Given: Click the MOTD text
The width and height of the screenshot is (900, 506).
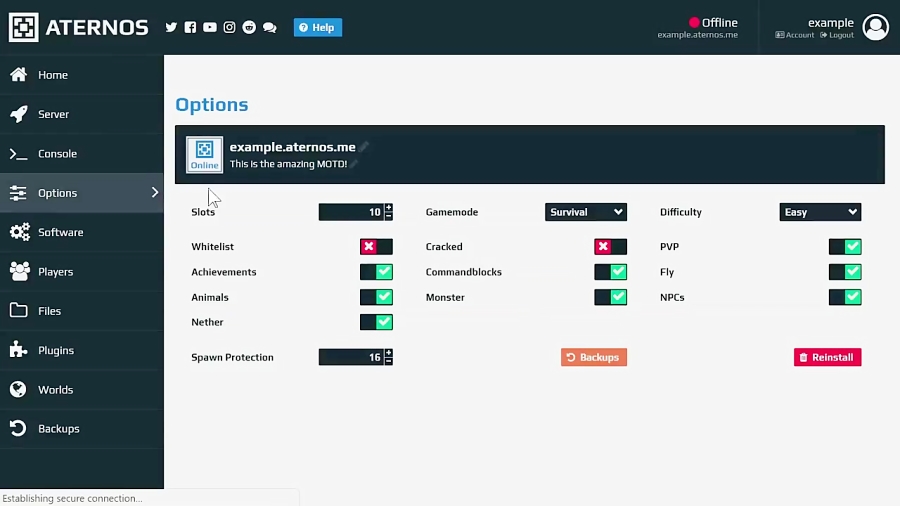Looking at the screenshot, I should coord(288,164).
